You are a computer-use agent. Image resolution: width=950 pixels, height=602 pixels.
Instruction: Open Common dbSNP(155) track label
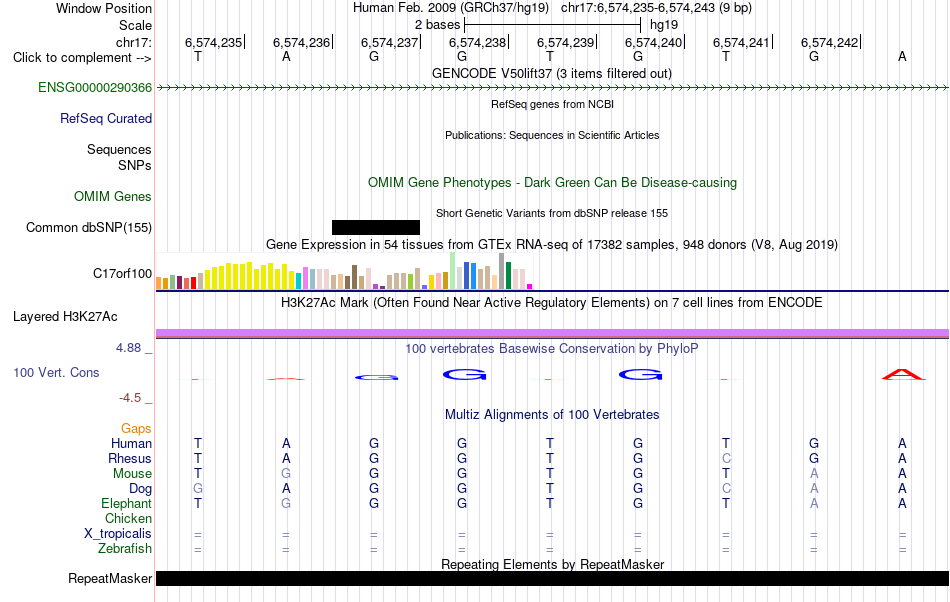(x=88, y=228)
